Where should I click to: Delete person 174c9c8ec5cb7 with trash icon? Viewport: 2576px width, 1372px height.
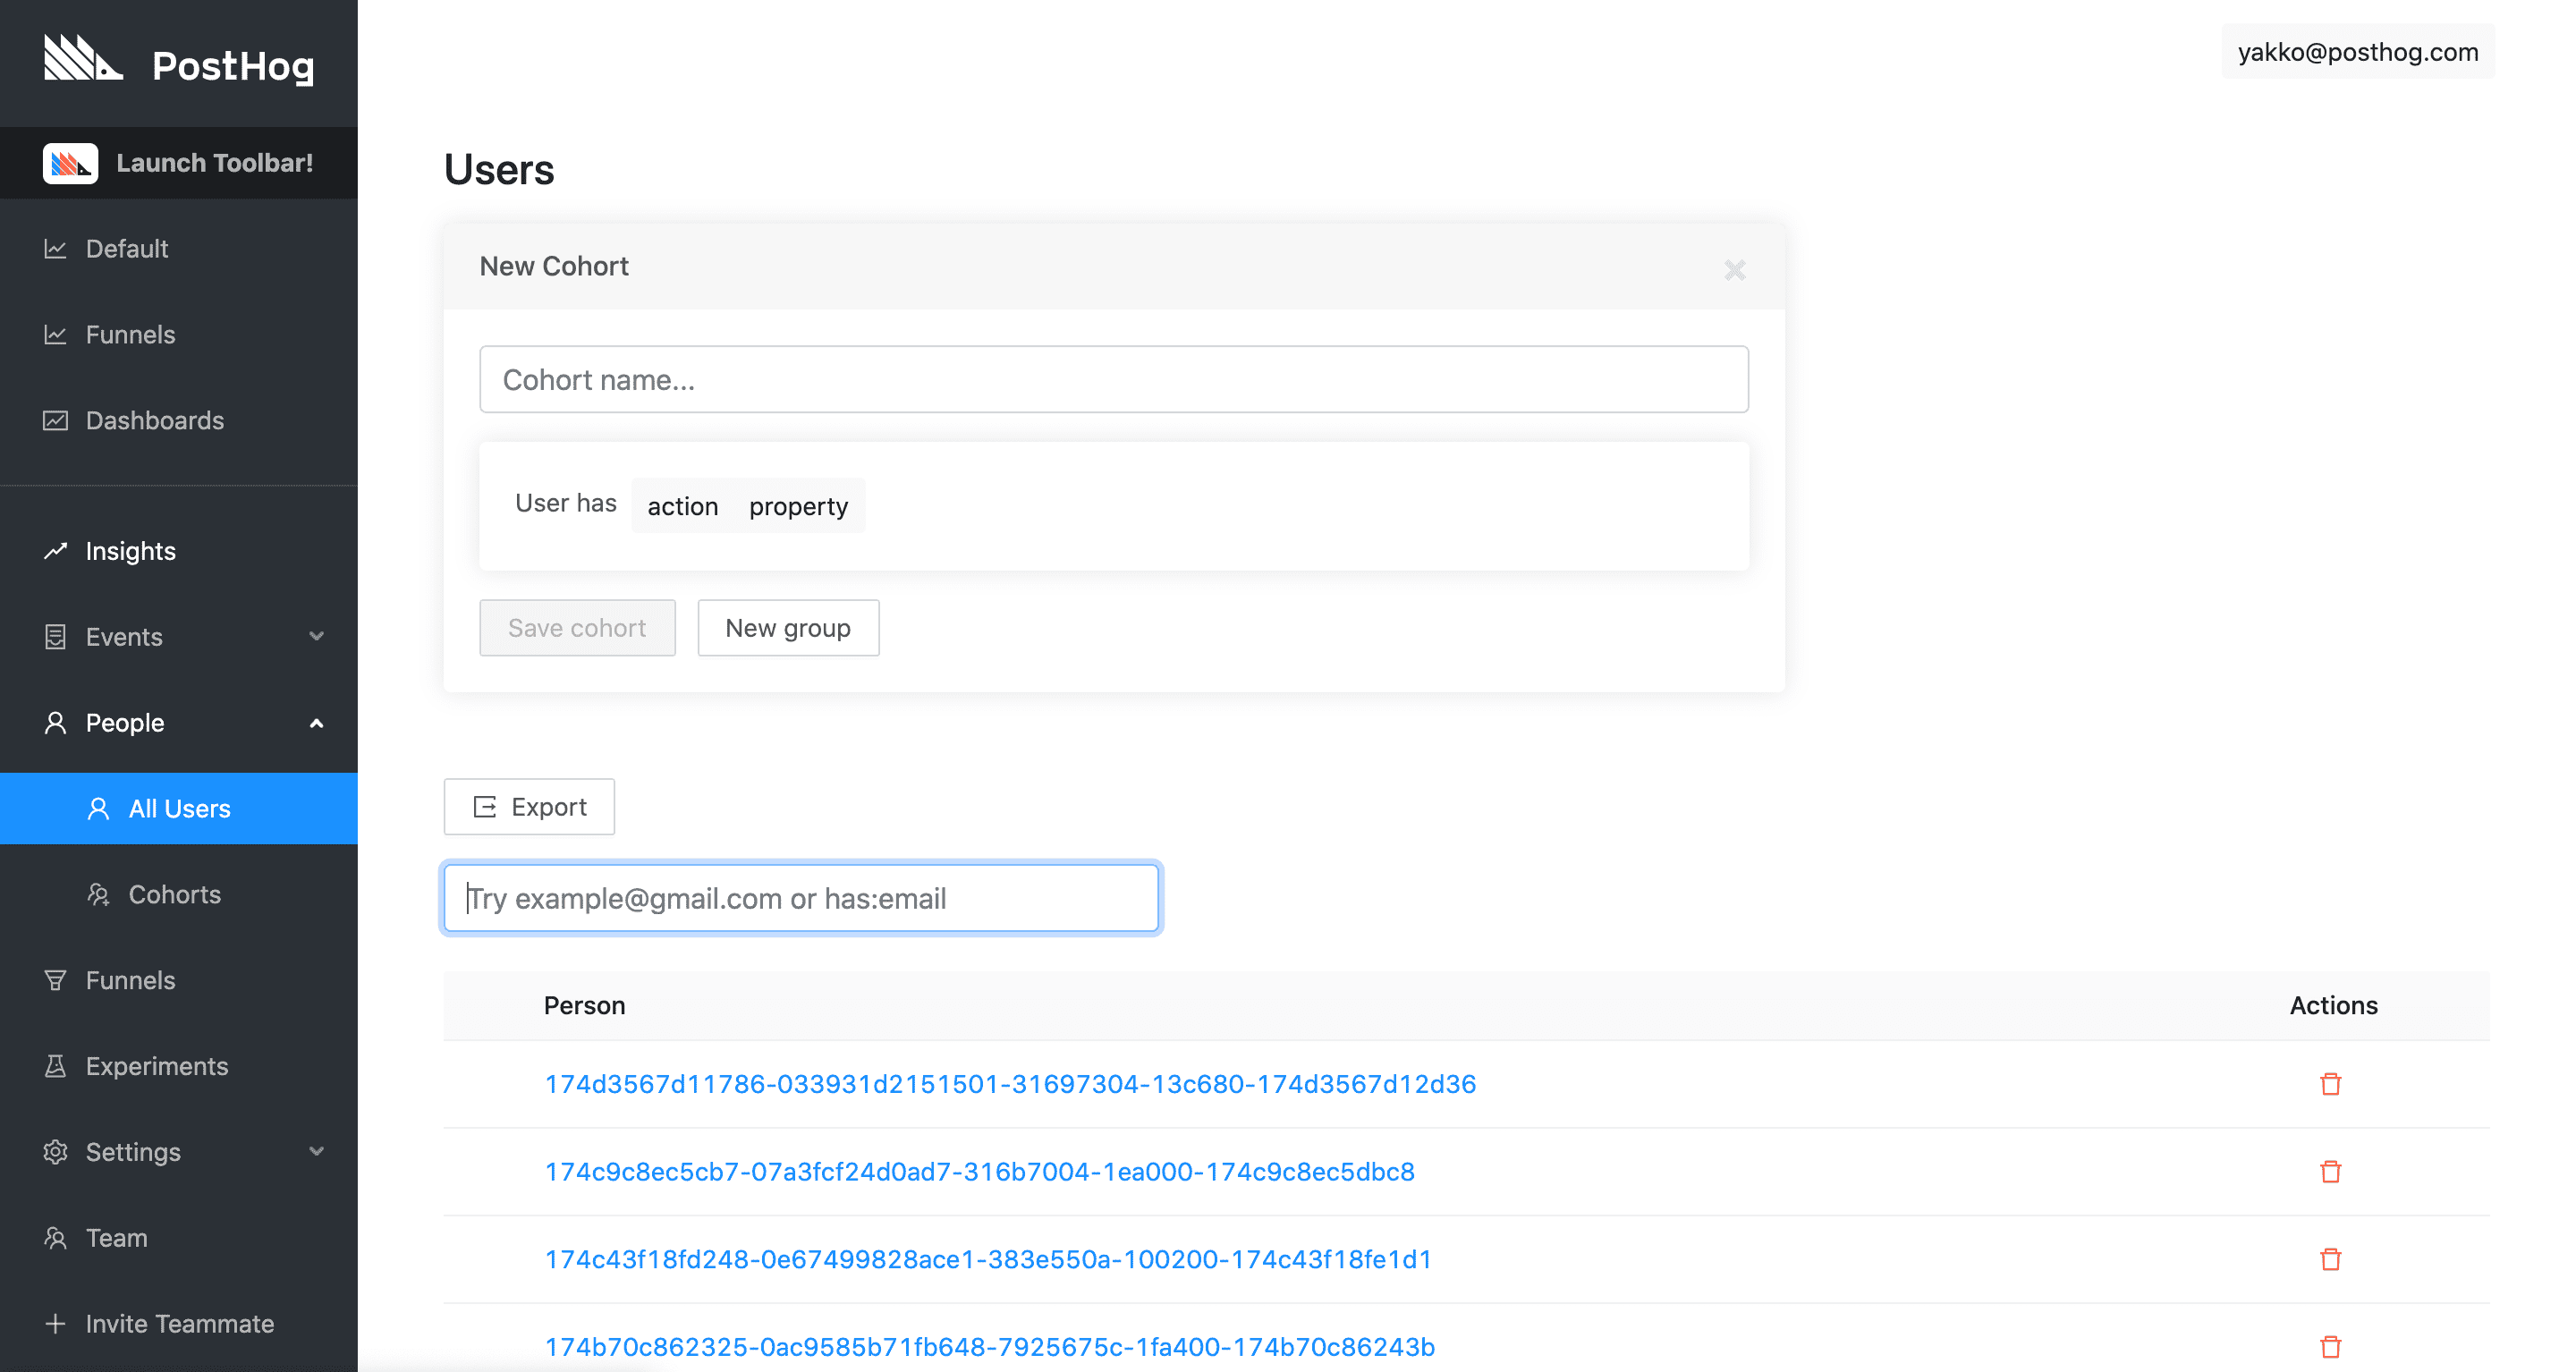(2331, 1172)
